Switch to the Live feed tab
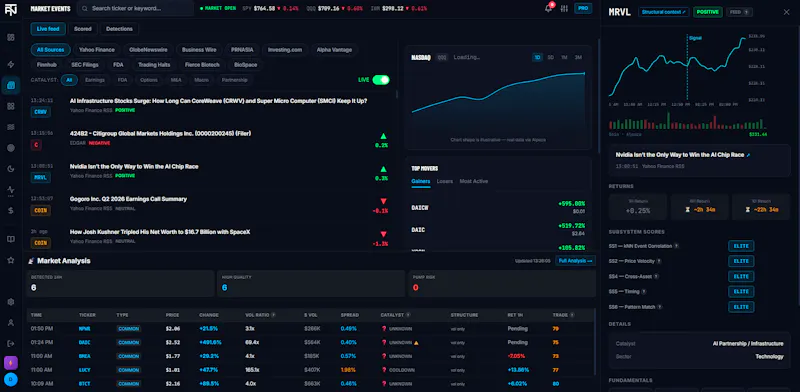 point(48,29)
